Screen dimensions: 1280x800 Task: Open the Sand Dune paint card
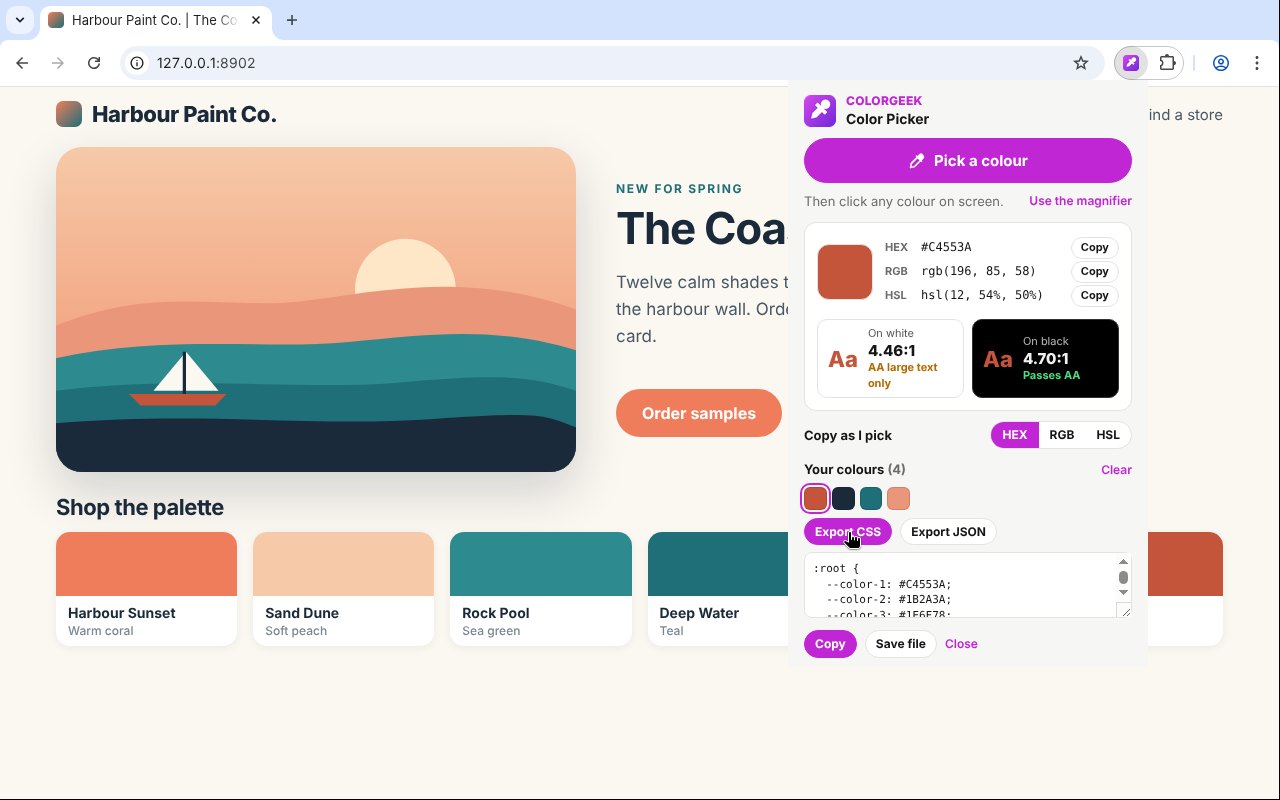tap(343, 589)
